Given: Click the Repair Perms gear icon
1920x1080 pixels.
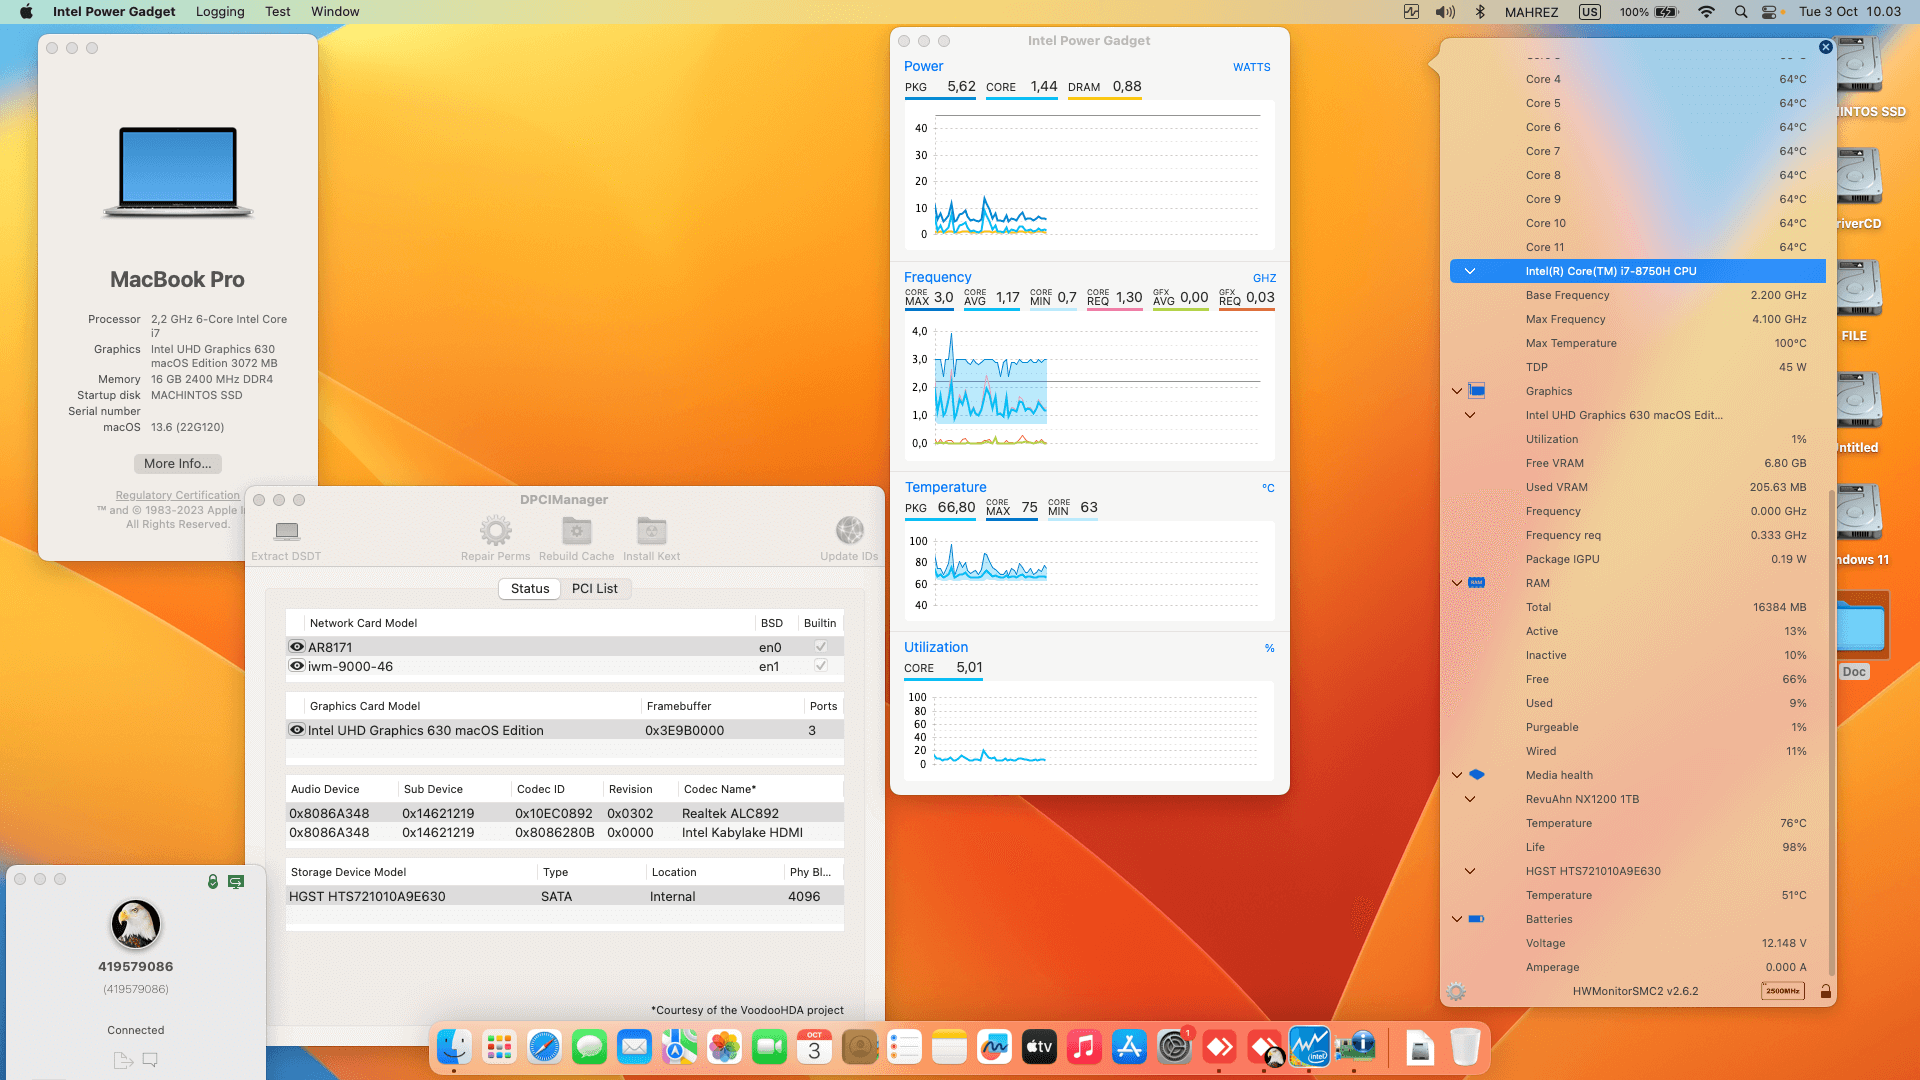Looking at the screenshot, I should [x=495, y=531].
